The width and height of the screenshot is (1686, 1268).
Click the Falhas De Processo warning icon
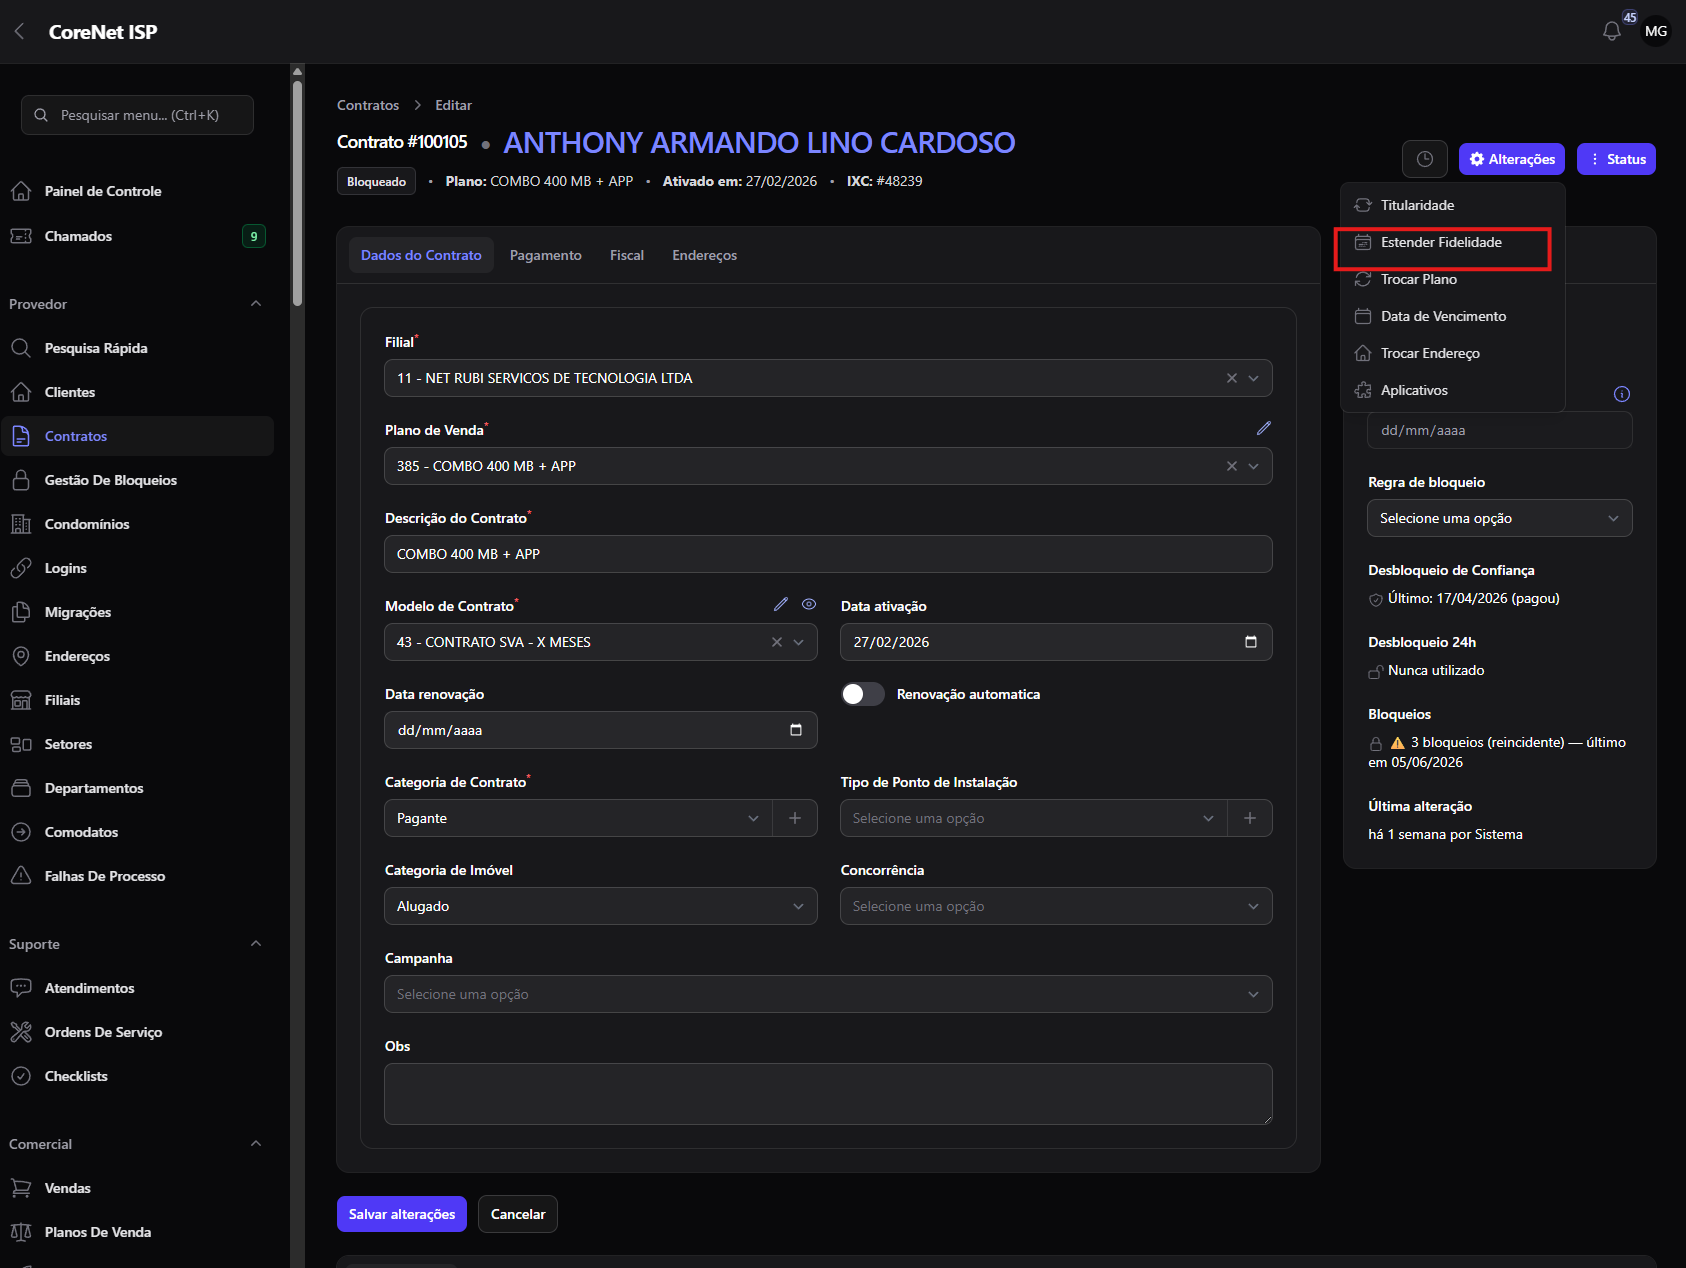click(x=21, y=876)
